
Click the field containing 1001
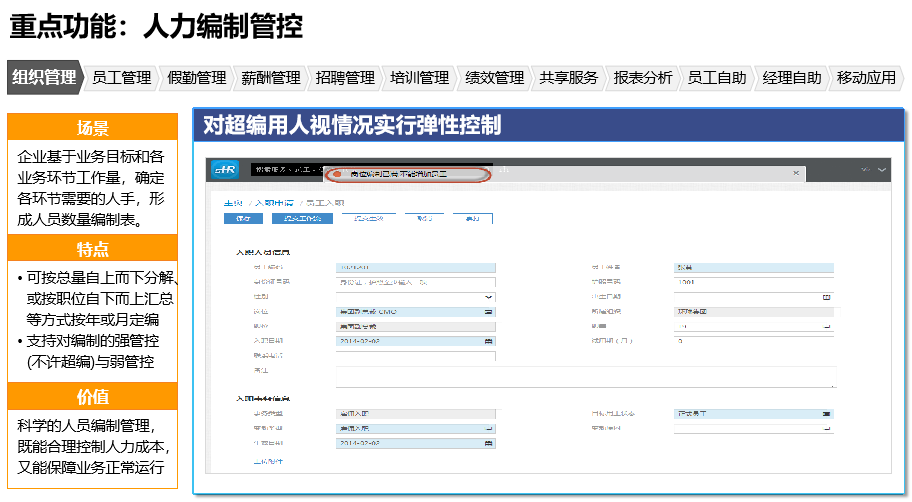tap(754, 283)
